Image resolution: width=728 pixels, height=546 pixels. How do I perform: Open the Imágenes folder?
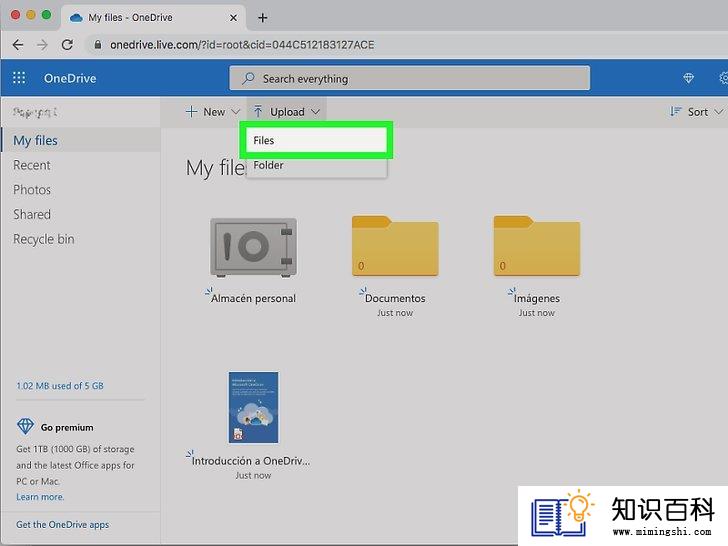(537, 246)
